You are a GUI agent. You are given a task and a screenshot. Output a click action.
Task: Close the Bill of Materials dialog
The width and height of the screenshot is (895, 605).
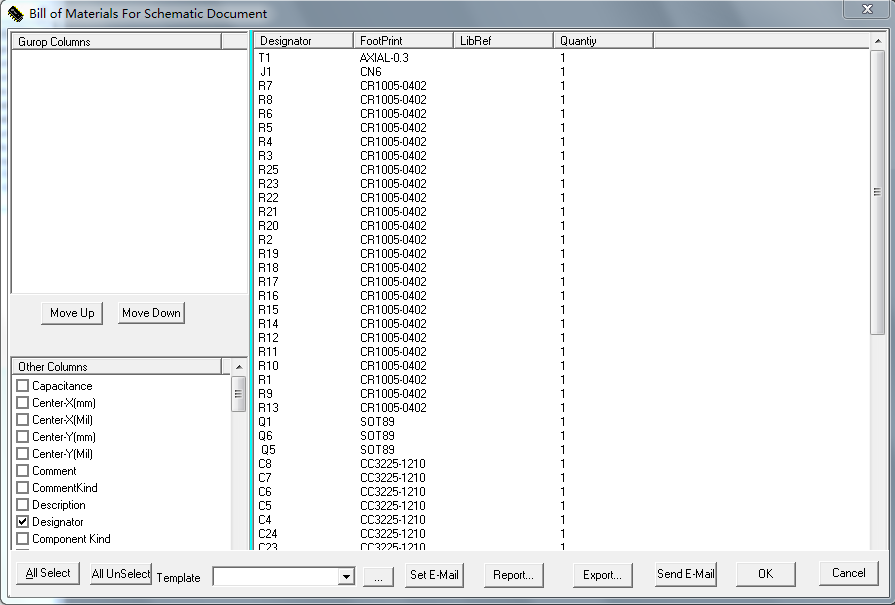point(865,9)
